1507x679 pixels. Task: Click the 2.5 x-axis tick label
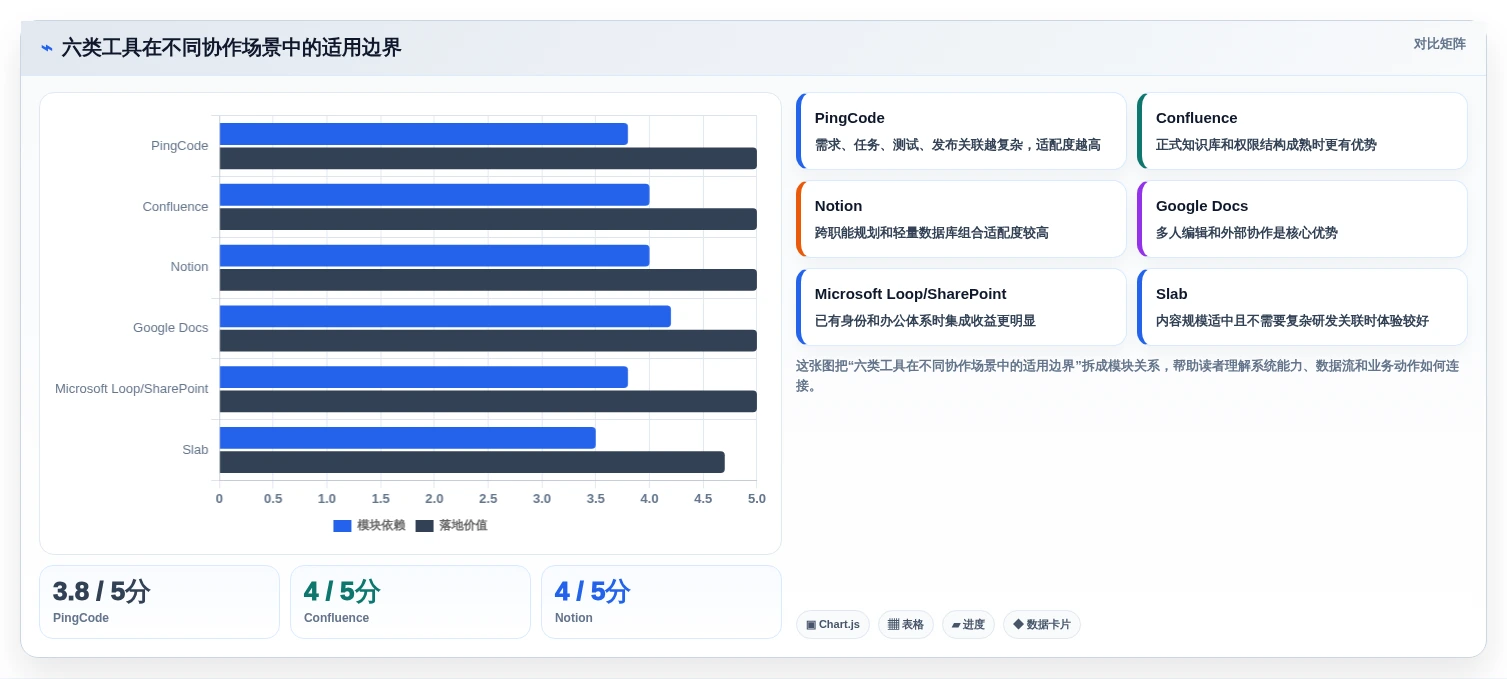(x=488, y=499)
